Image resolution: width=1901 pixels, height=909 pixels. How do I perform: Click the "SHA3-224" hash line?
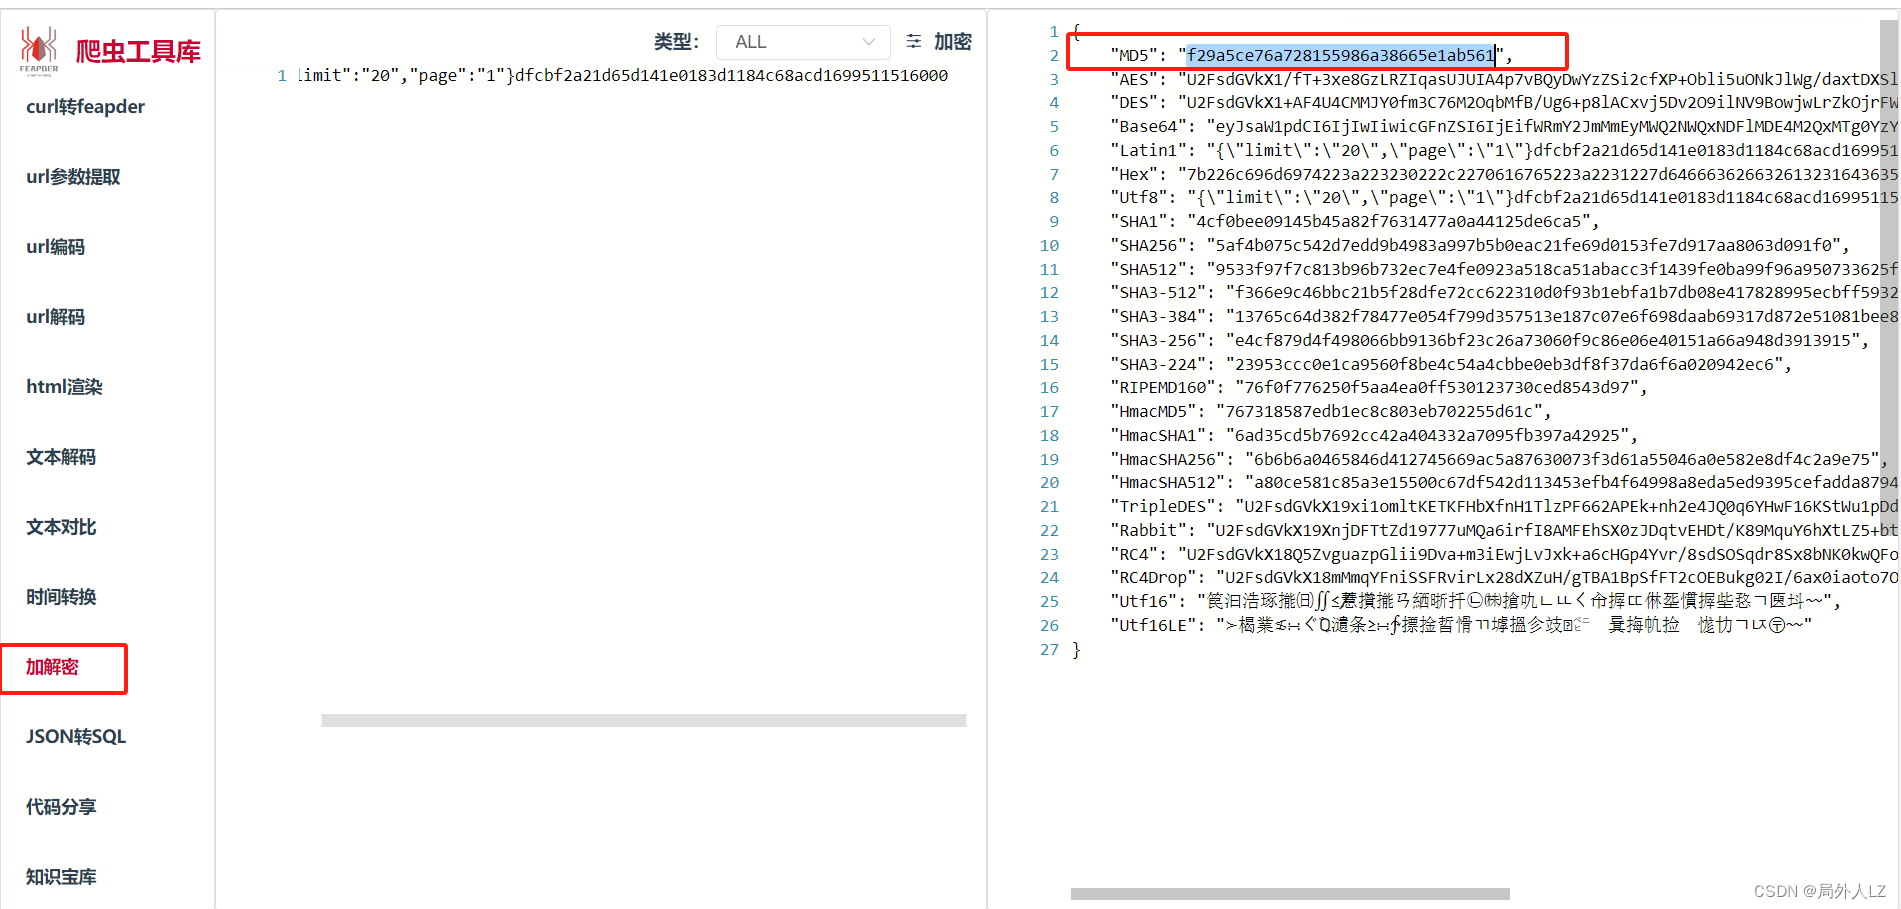point(1451,365)
